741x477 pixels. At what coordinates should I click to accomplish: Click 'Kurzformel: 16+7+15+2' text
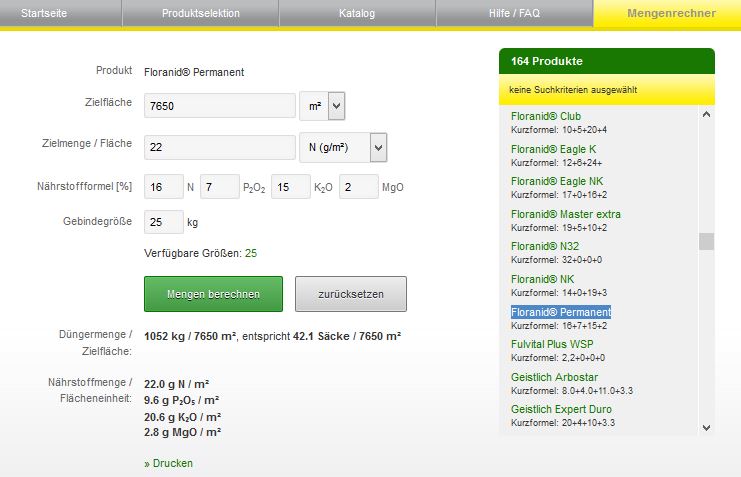tap(559, 326)
